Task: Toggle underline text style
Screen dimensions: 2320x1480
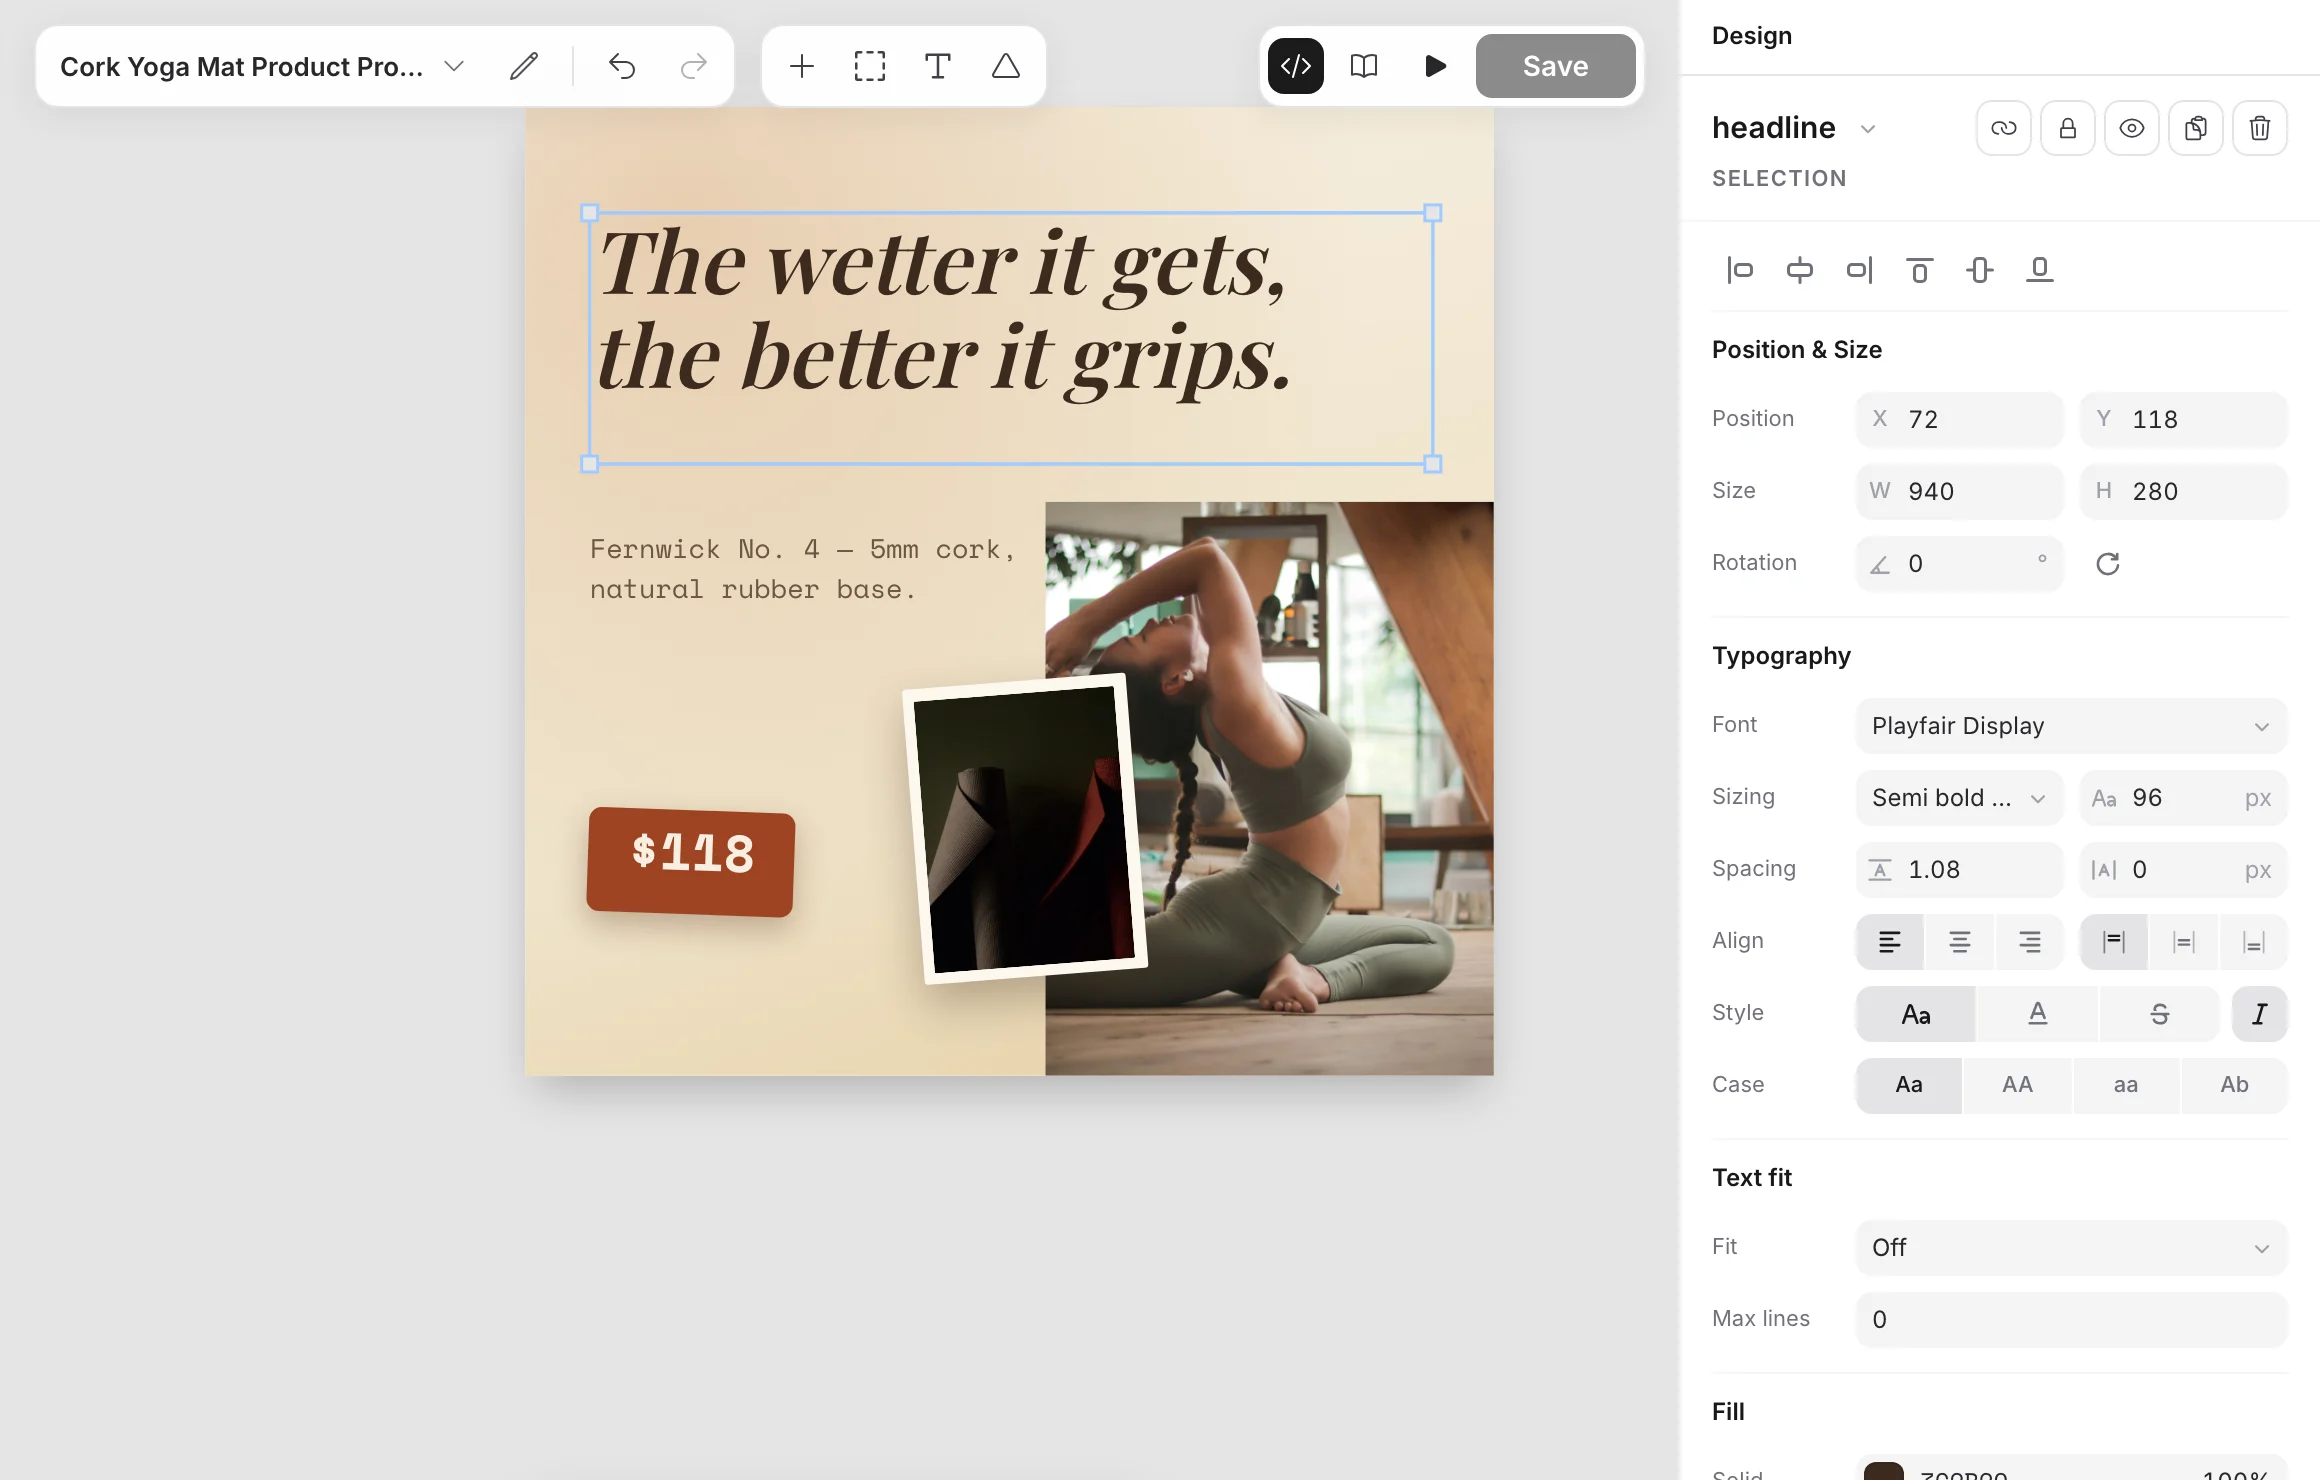Action: [2038, 1014]
